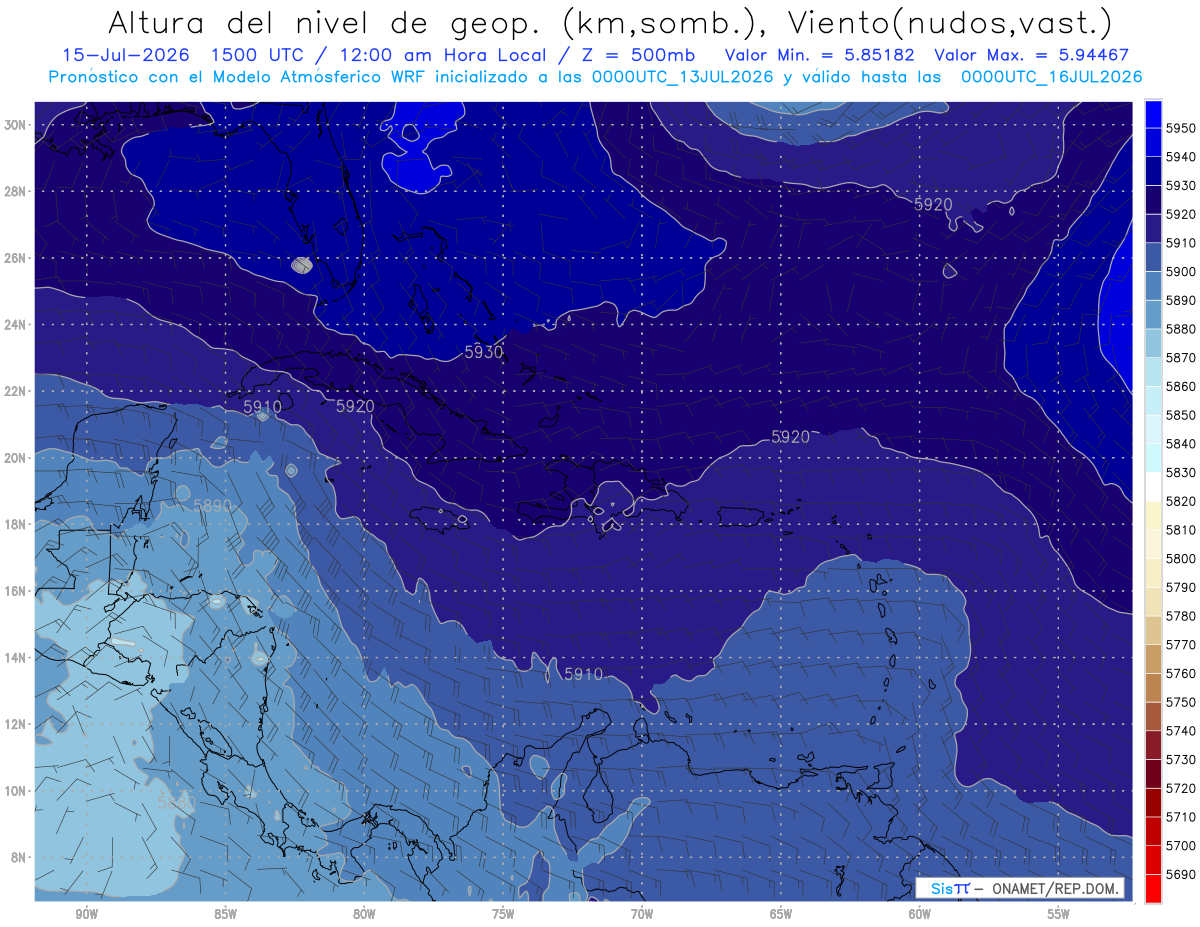Click the 5930 contour label on the map
This screenshot has height=927, width=1200.
point(484,352)
